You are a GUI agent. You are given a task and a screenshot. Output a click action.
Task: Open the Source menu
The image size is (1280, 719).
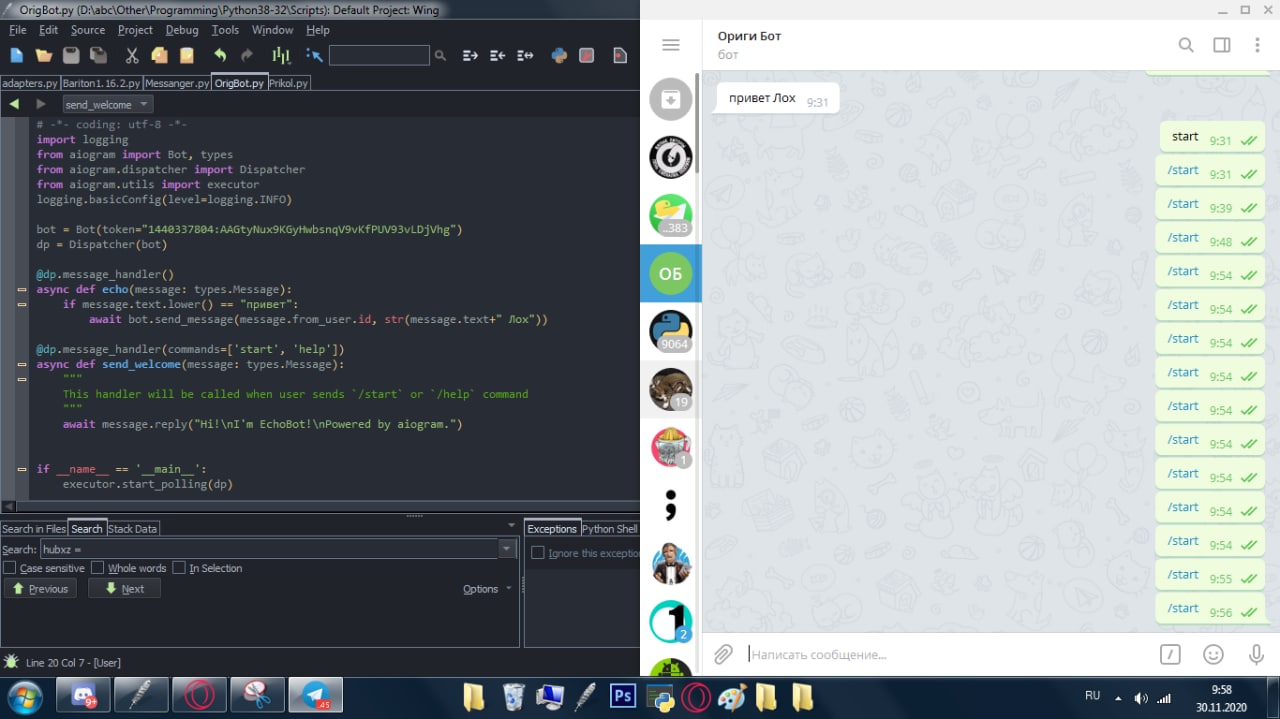[88, 30]
